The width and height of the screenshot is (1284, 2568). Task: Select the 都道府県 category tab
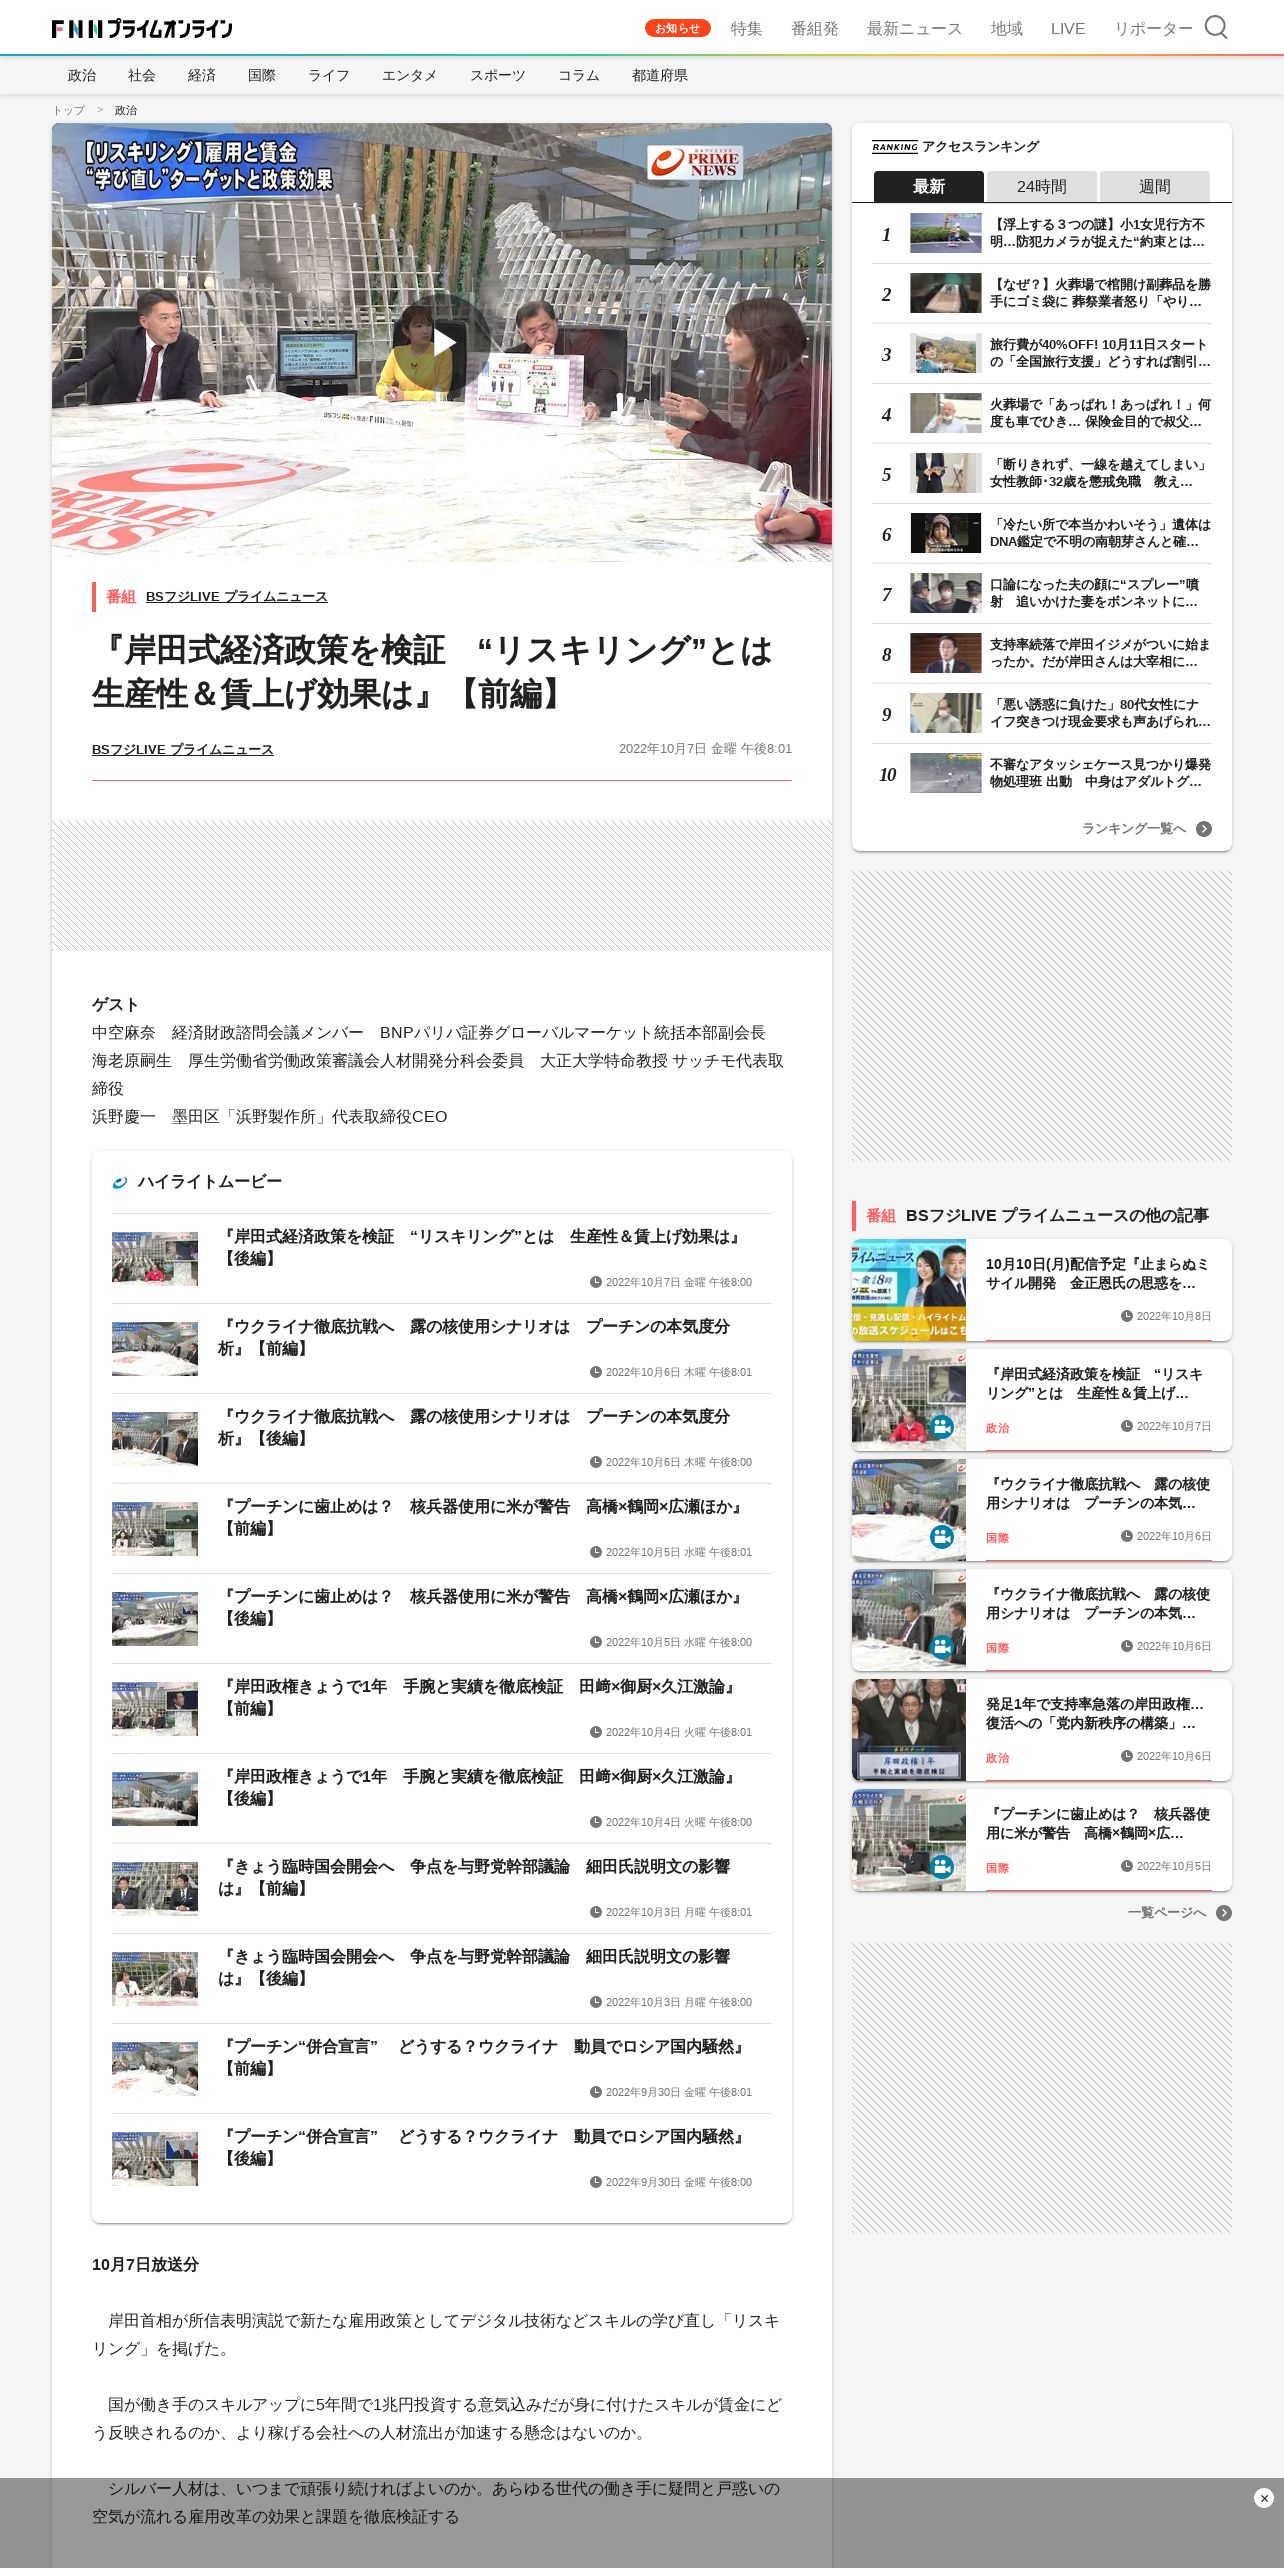(660, 75)
